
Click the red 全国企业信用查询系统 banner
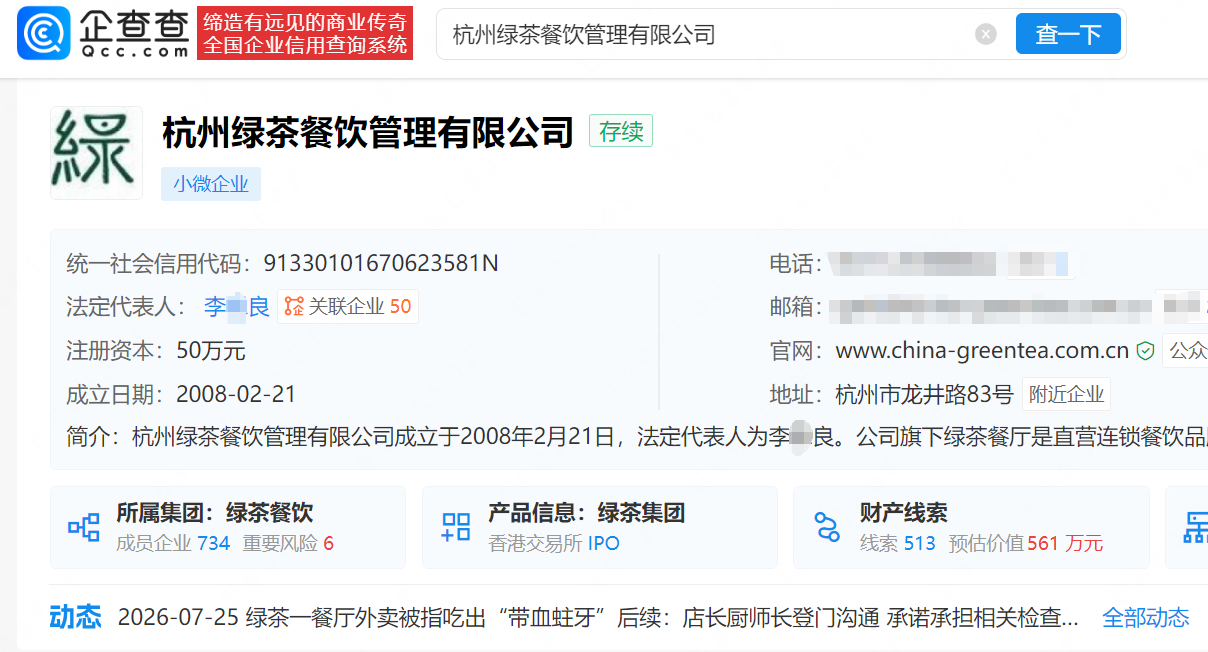[x=305, y=33]
